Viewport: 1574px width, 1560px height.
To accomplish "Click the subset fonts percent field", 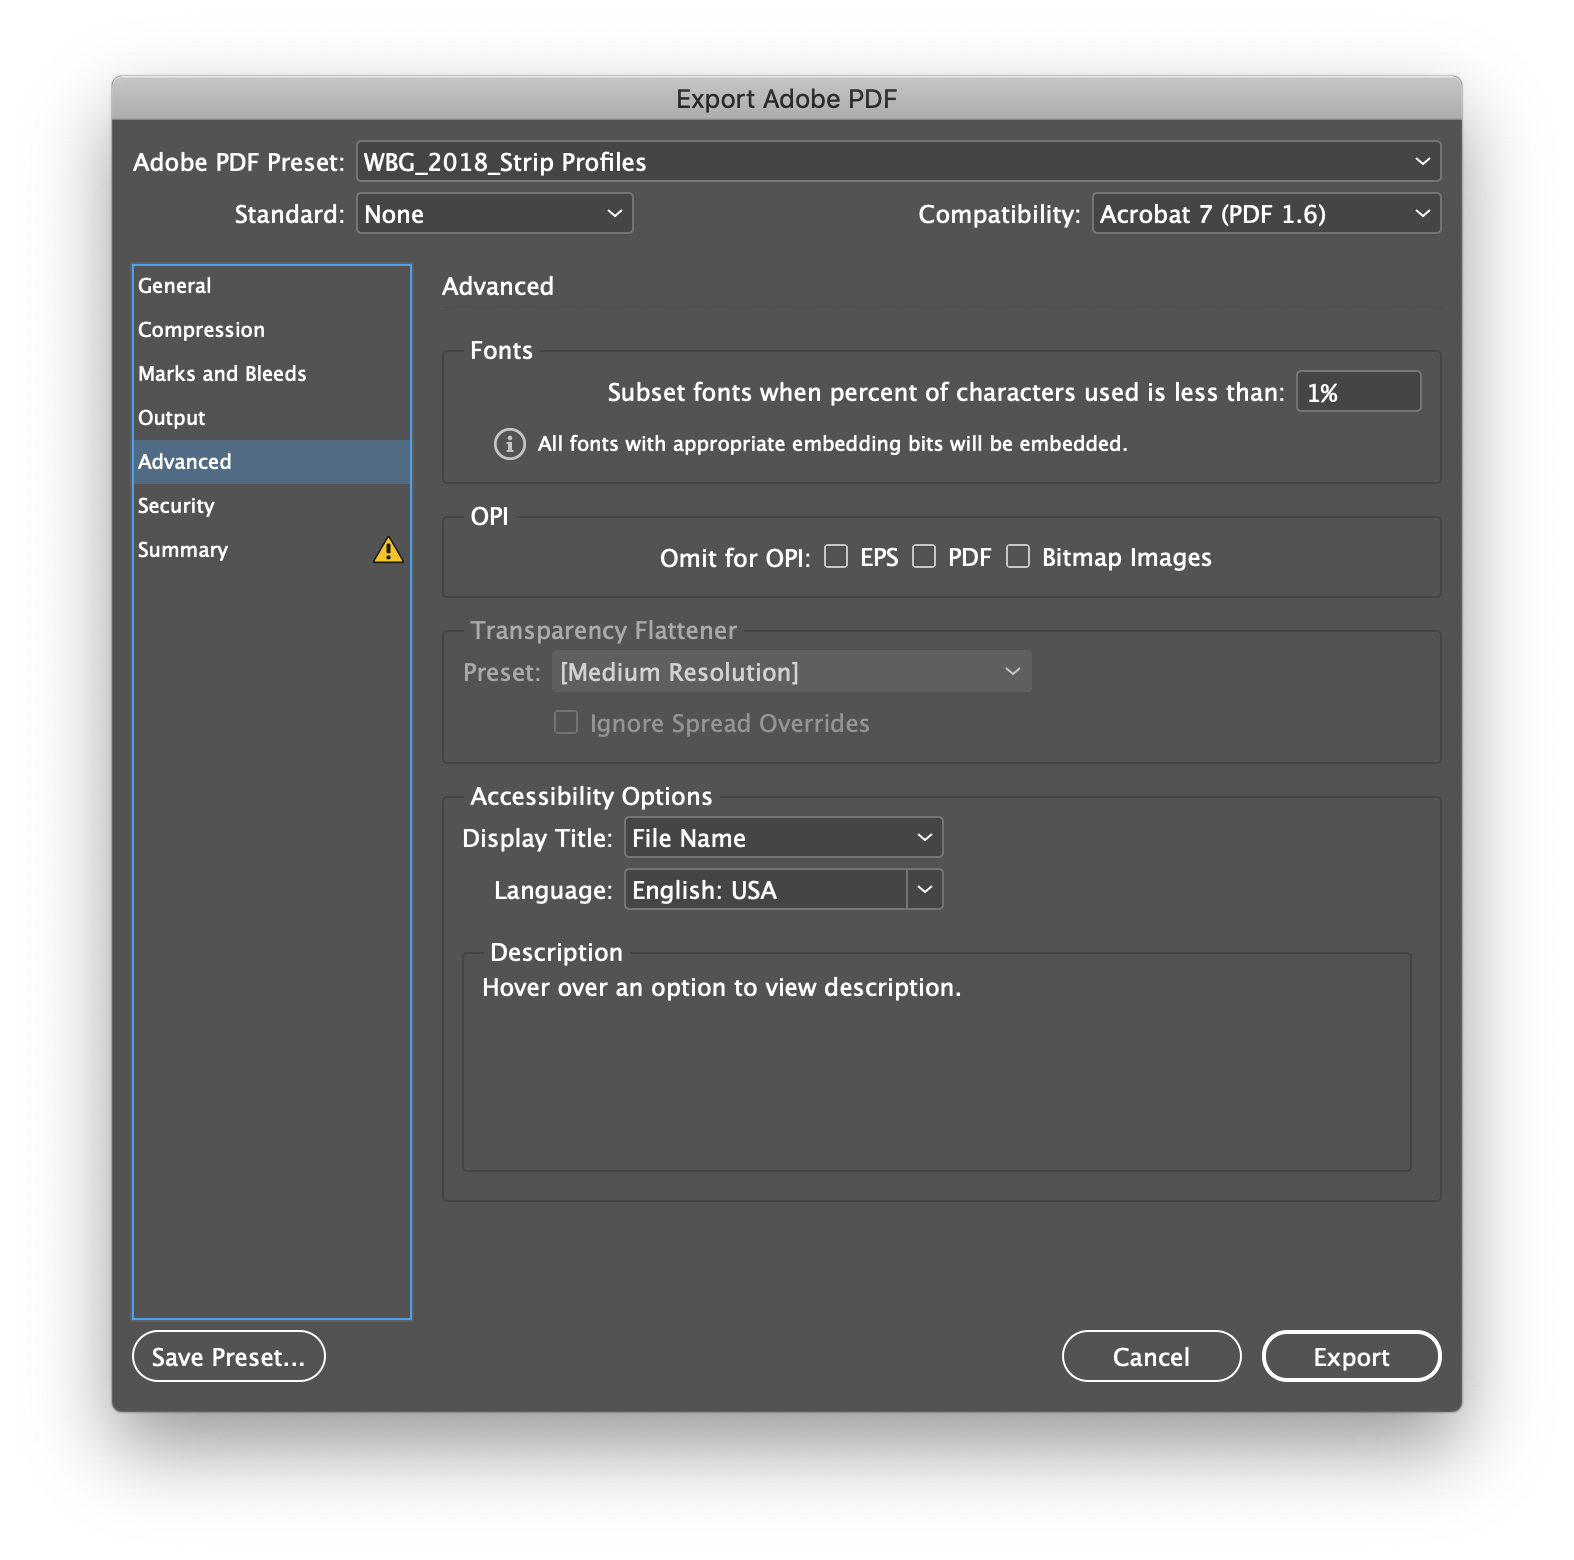I will [1359, 391].
